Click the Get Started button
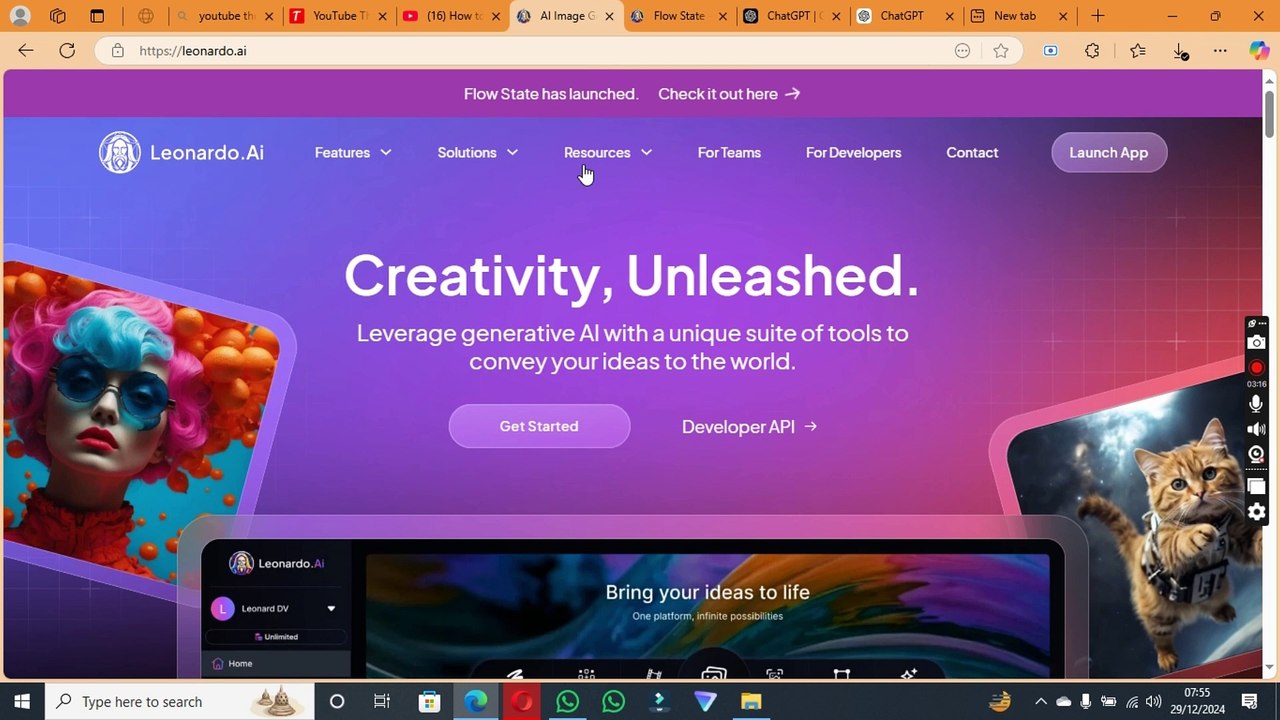The image size is (1280, 720). [539, 426]
